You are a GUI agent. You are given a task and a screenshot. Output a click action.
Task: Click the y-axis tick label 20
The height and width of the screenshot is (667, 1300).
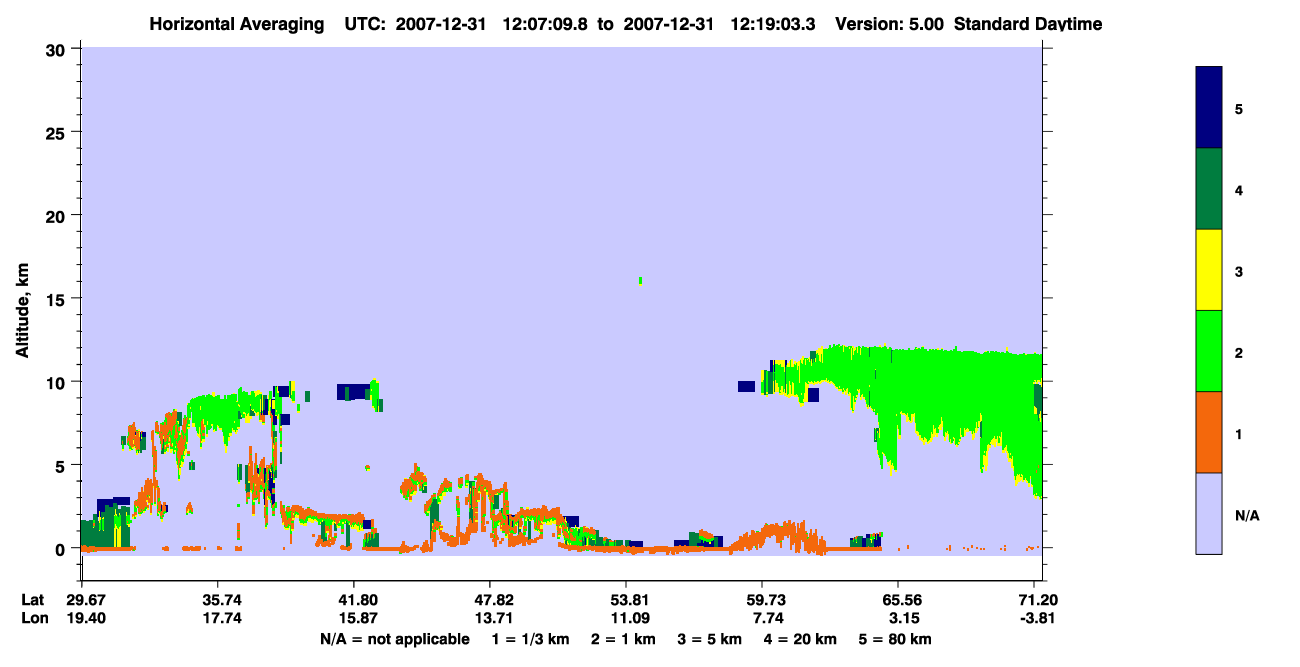point(58,215)
